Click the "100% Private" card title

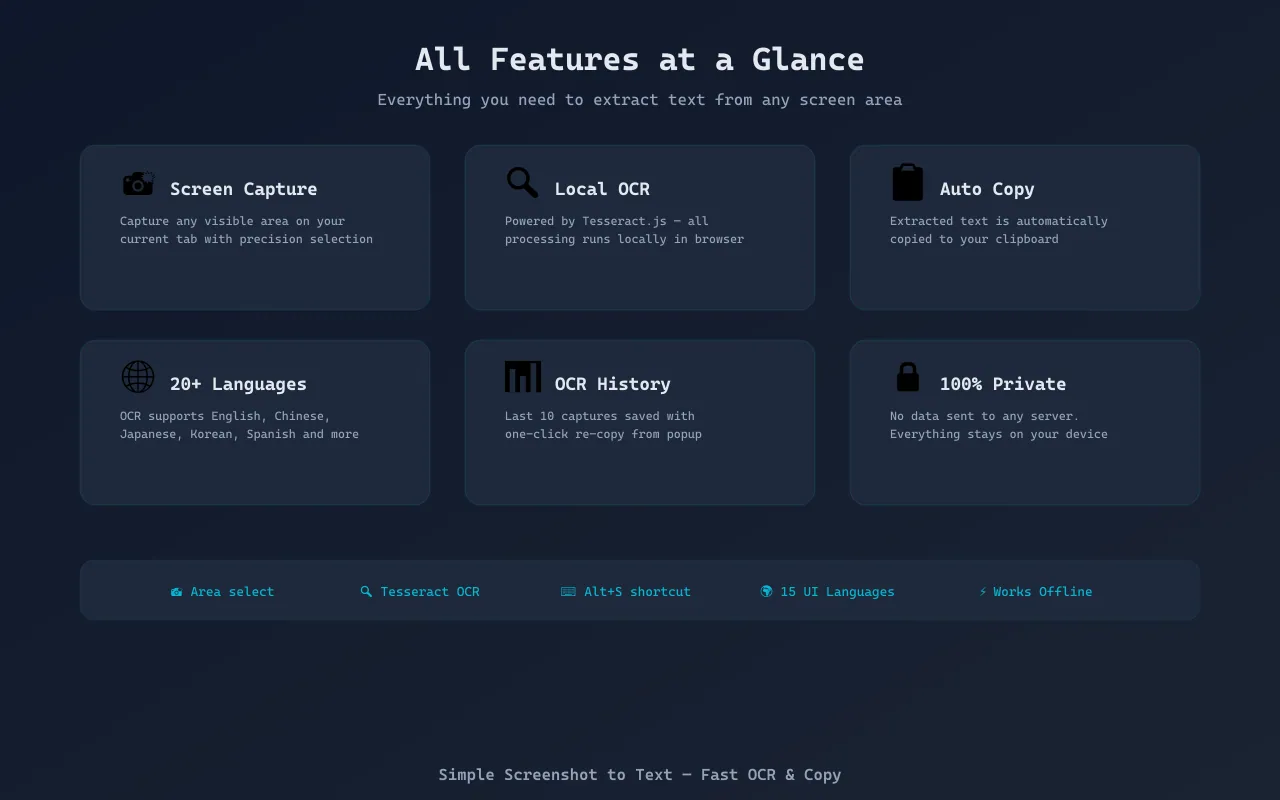(x=1002, y=384)
